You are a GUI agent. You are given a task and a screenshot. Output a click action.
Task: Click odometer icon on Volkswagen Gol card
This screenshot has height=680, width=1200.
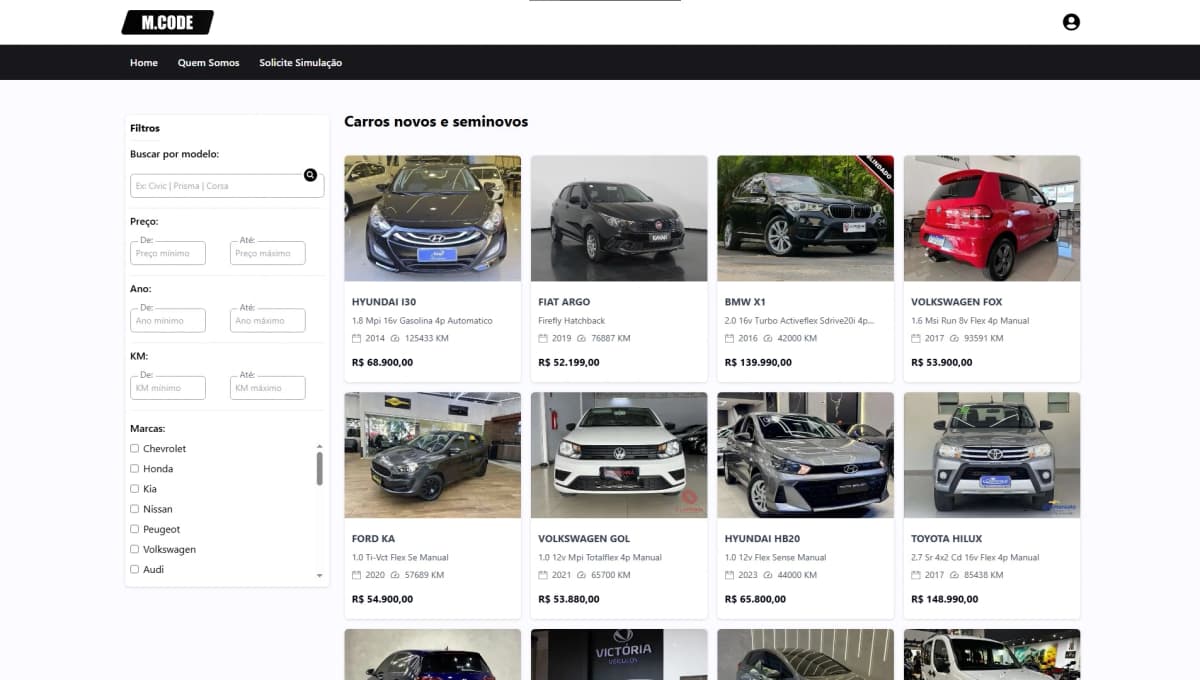pos(582,575)
